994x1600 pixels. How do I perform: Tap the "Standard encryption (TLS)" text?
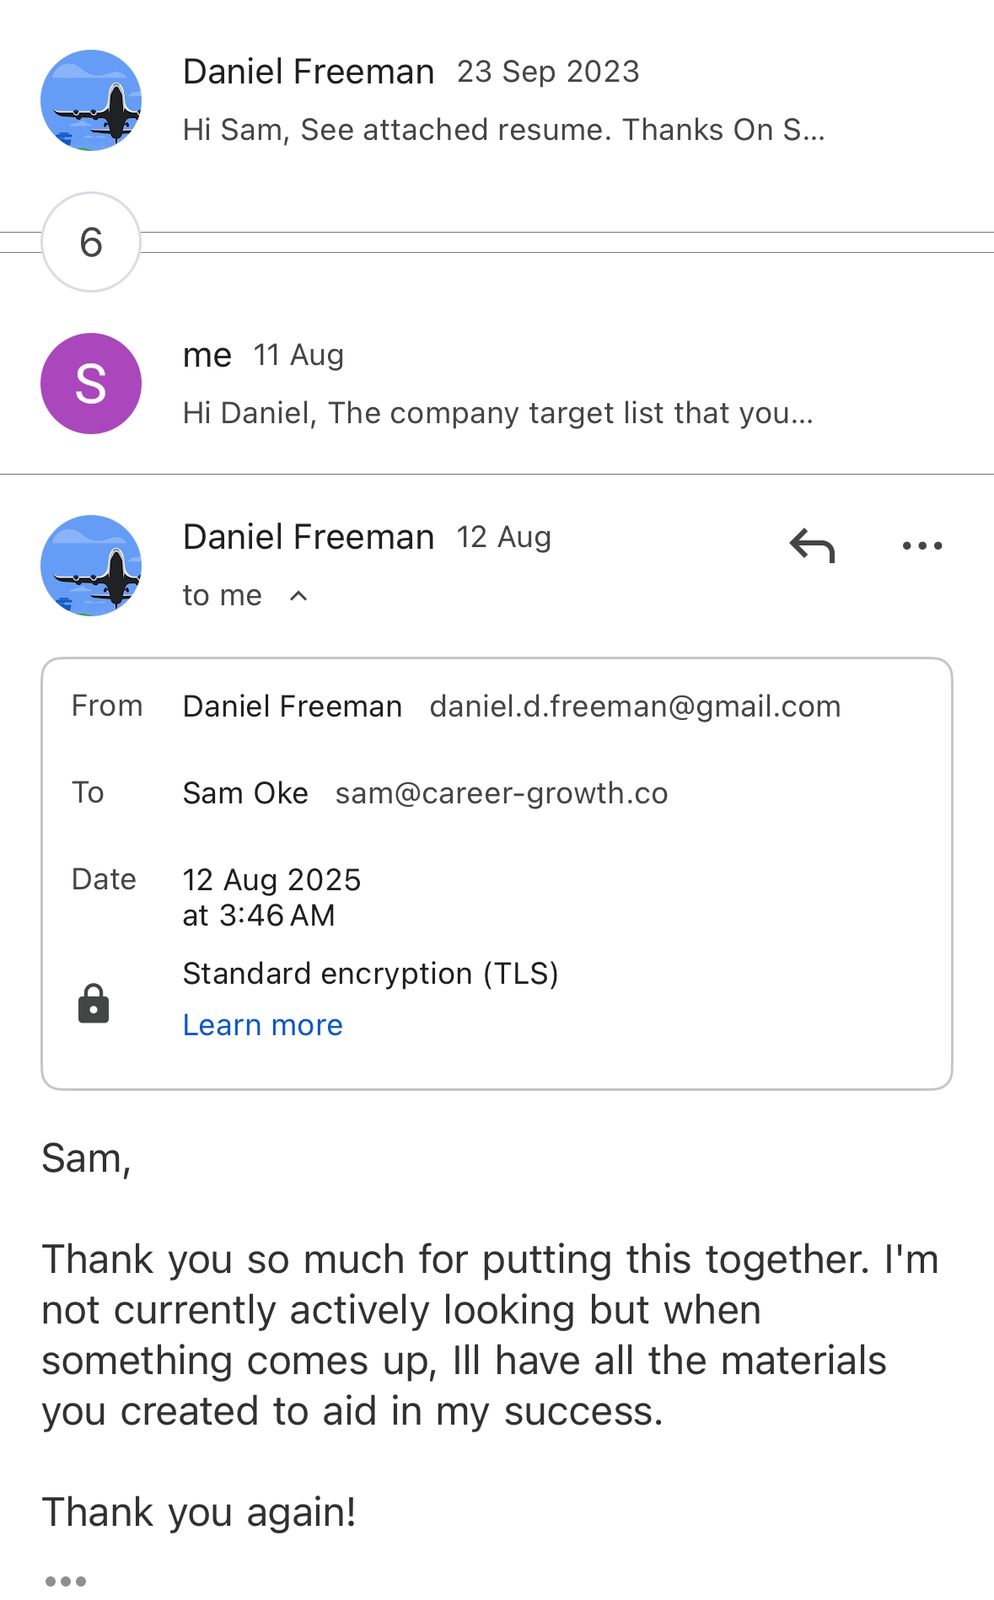370,973
